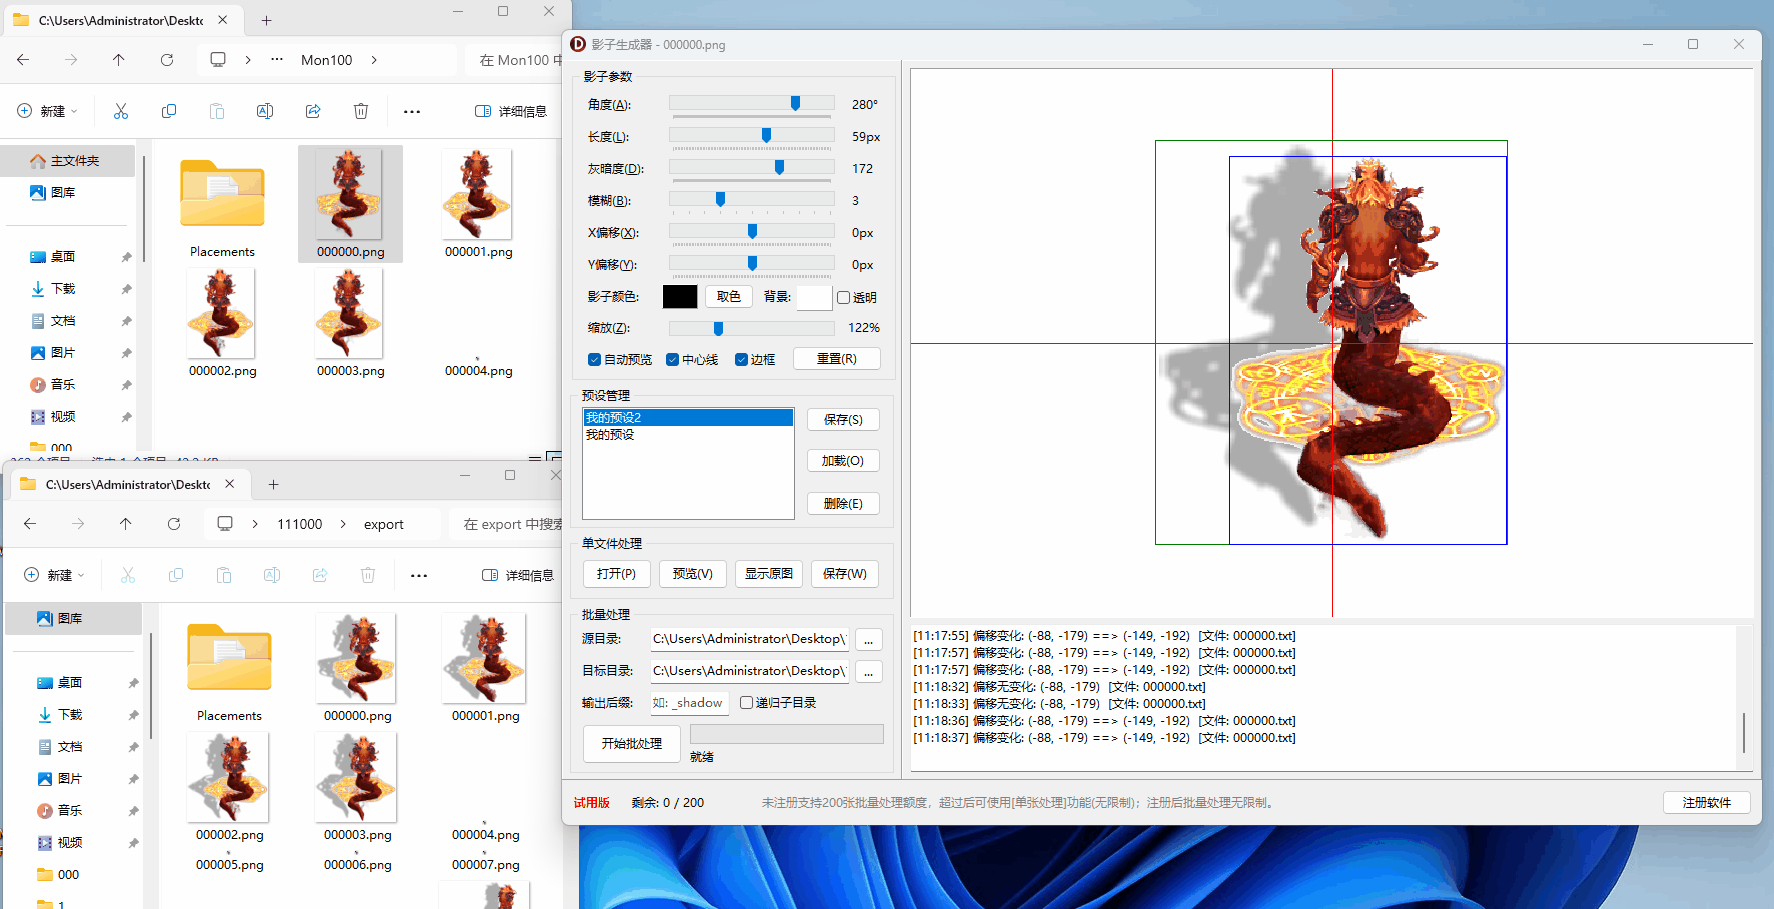Viewport: 1774px width, 909px height.
Task: Open more options ellipsis in export window toolbar
Action: click(x=419, y=575)
